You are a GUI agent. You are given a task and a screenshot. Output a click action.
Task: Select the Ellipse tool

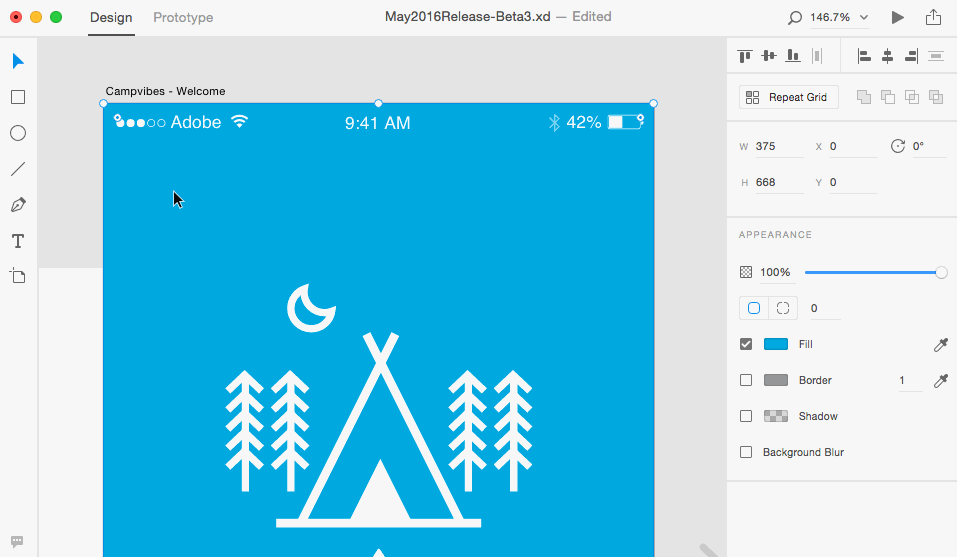pyautogui.click(x=18, y=133)
